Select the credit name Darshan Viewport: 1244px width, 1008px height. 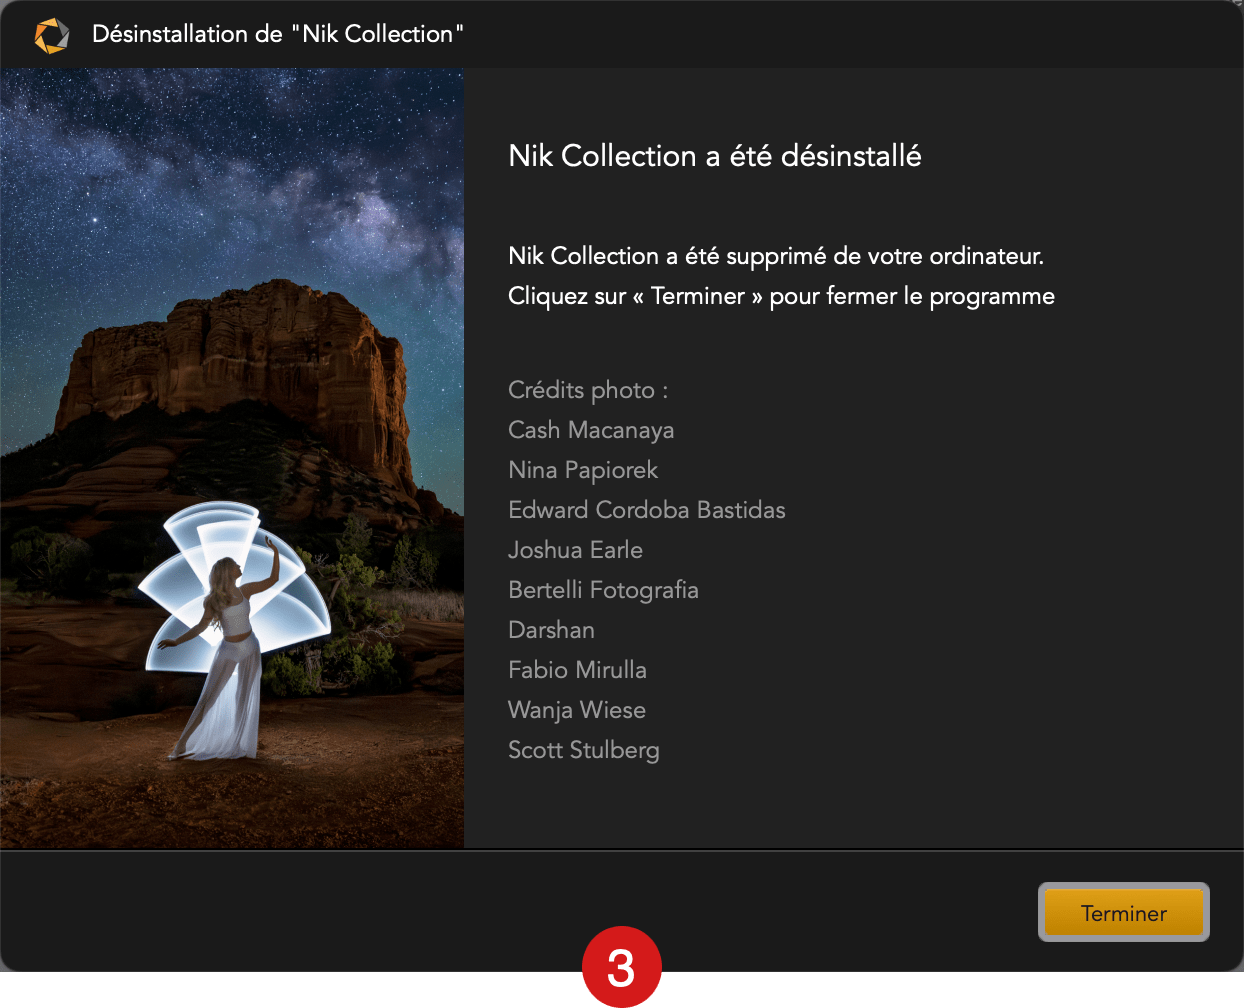551,630
